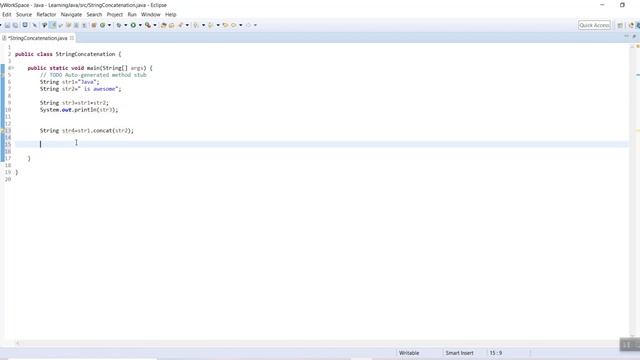Screen dimensions: 640x360
Task: Open the Navigate menu
Action: (71, 15)
